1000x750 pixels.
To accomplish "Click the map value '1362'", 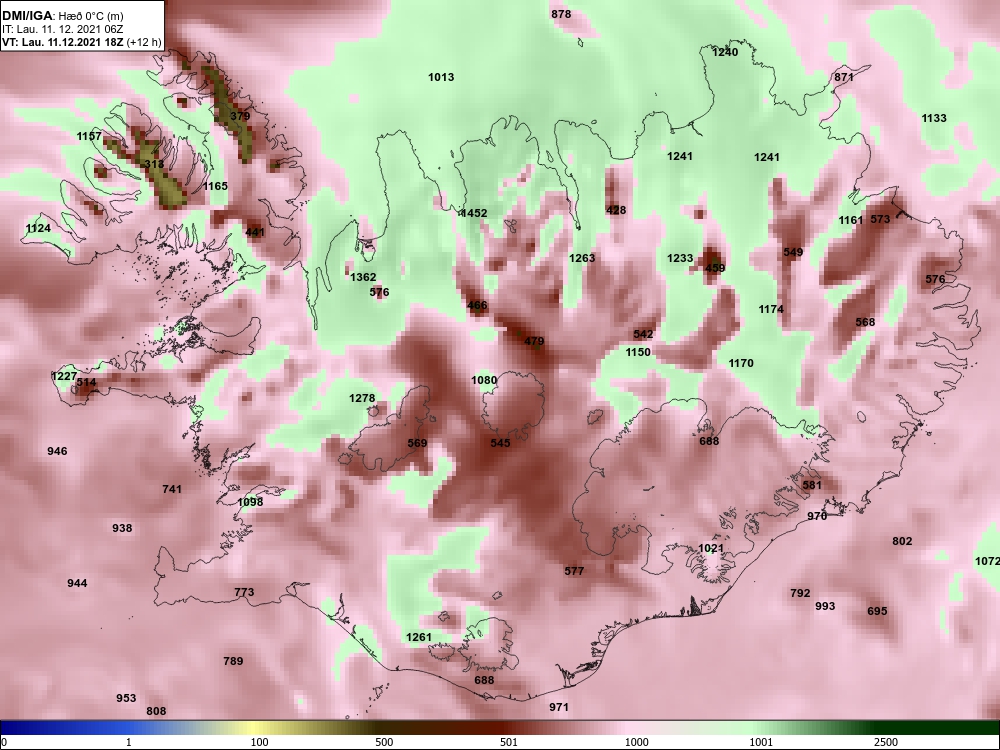I will [363, 277].
